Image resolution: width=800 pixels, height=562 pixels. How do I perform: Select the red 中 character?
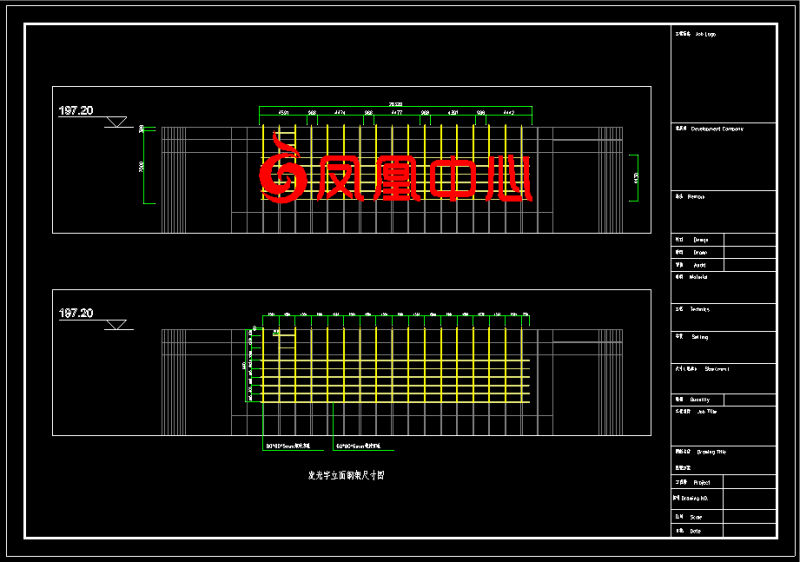tap(453, 178)
